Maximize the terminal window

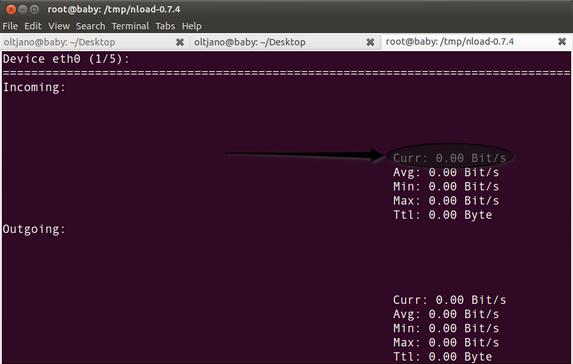tap(34, 10)
